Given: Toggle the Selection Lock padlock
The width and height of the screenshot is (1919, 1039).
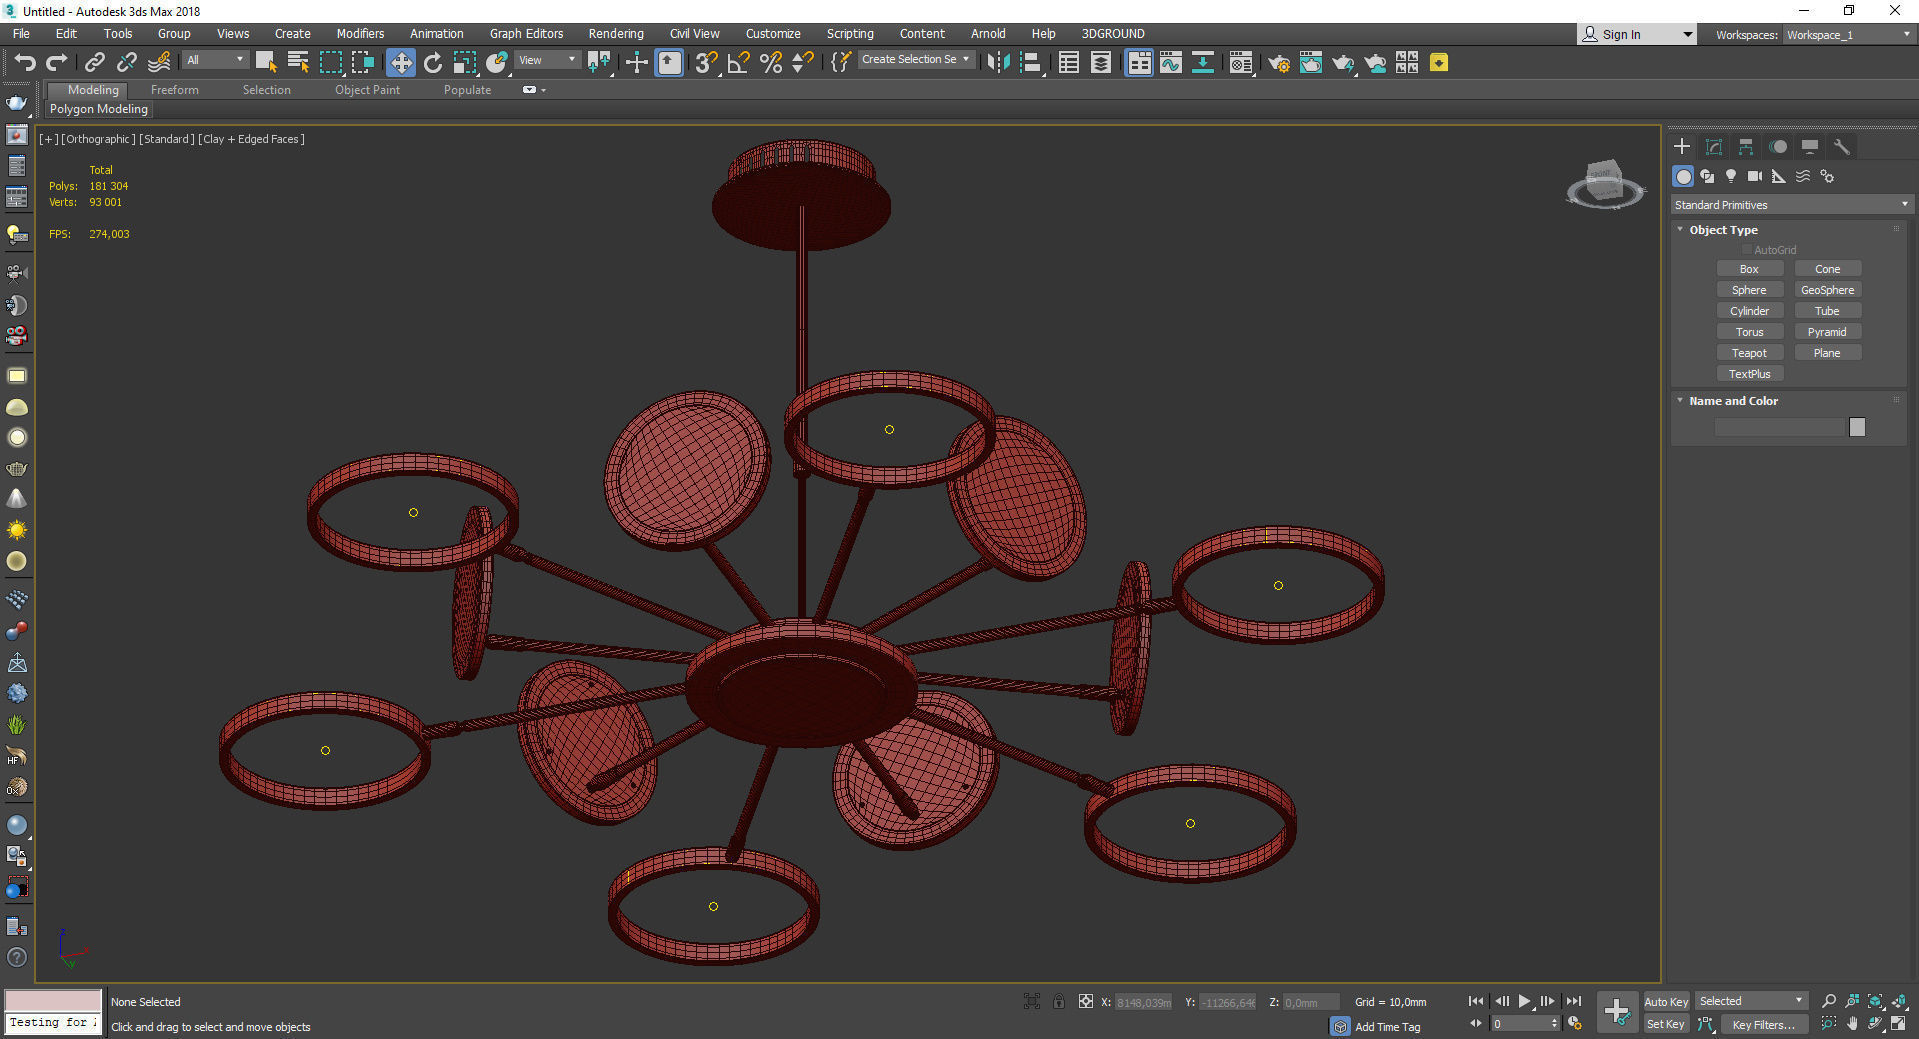Looking at the screenshot, I should pos(1058,1001).
